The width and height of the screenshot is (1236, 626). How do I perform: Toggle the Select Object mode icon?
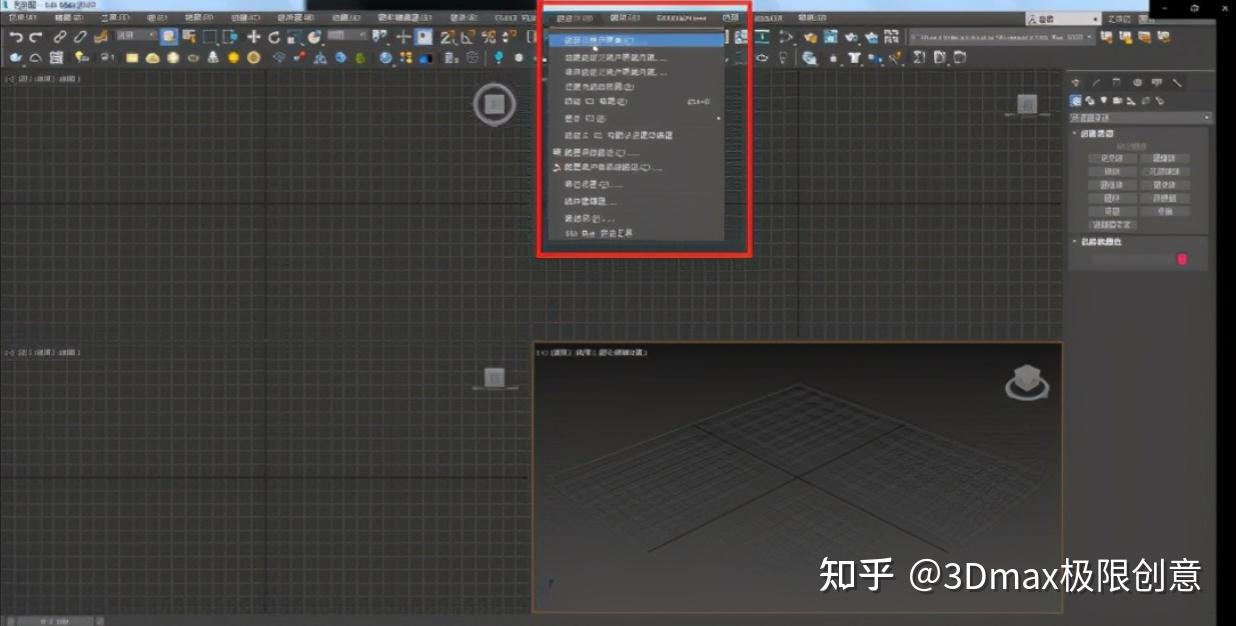pos(170,37)
